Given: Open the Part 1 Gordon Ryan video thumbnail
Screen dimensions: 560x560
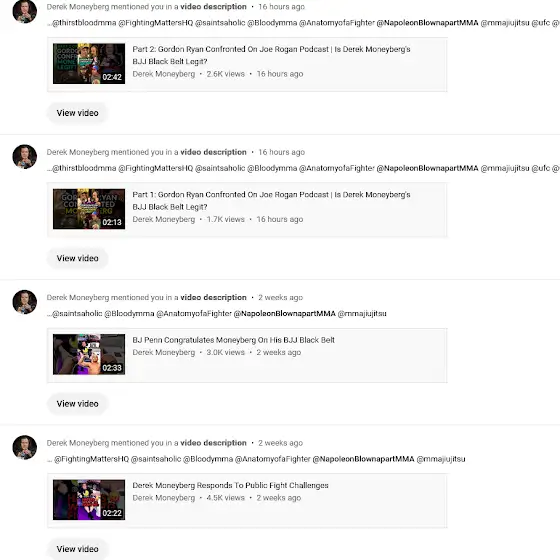Looking at the screenshot, I should (89, 209).
